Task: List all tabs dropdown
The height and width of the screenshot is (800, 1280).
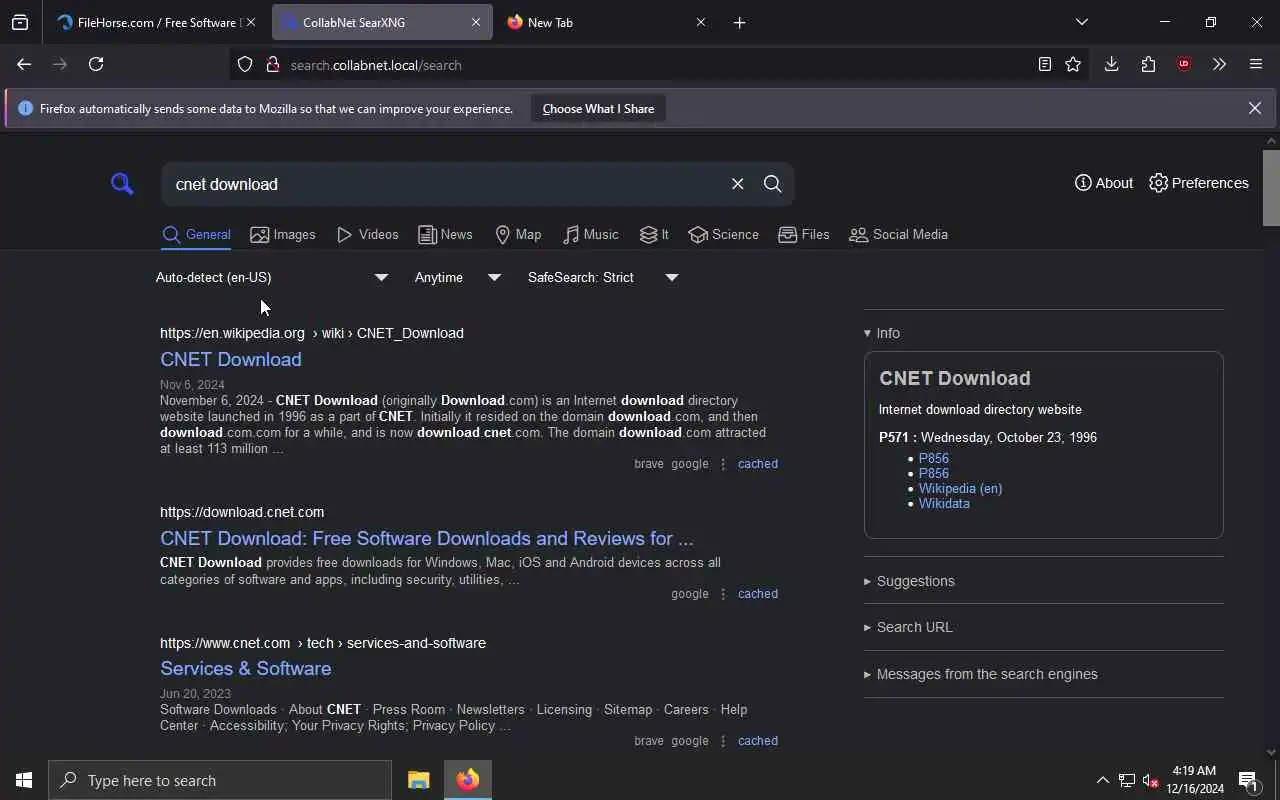Action: click(x=1081, y=22)
